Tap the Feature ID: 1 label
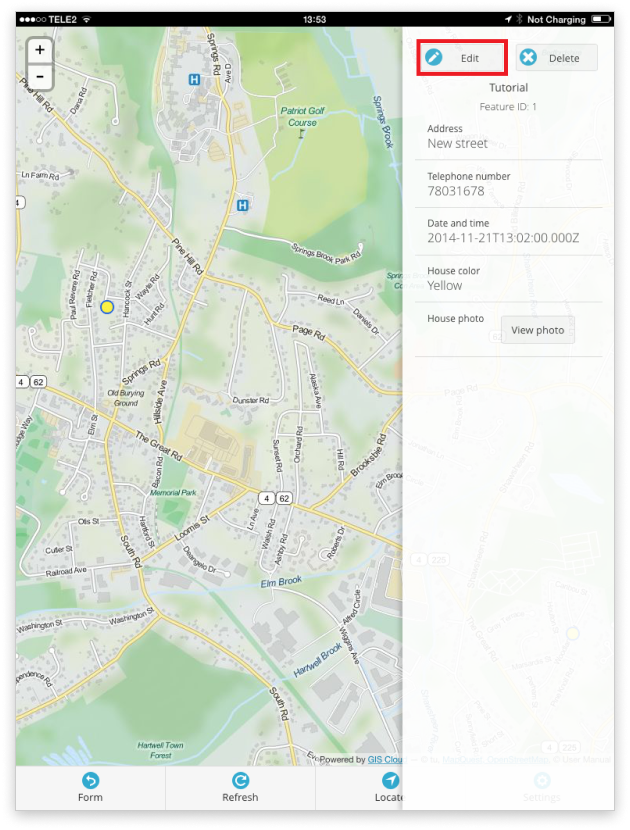The width and height of the screenshot is (630, 830). (508, 106)
